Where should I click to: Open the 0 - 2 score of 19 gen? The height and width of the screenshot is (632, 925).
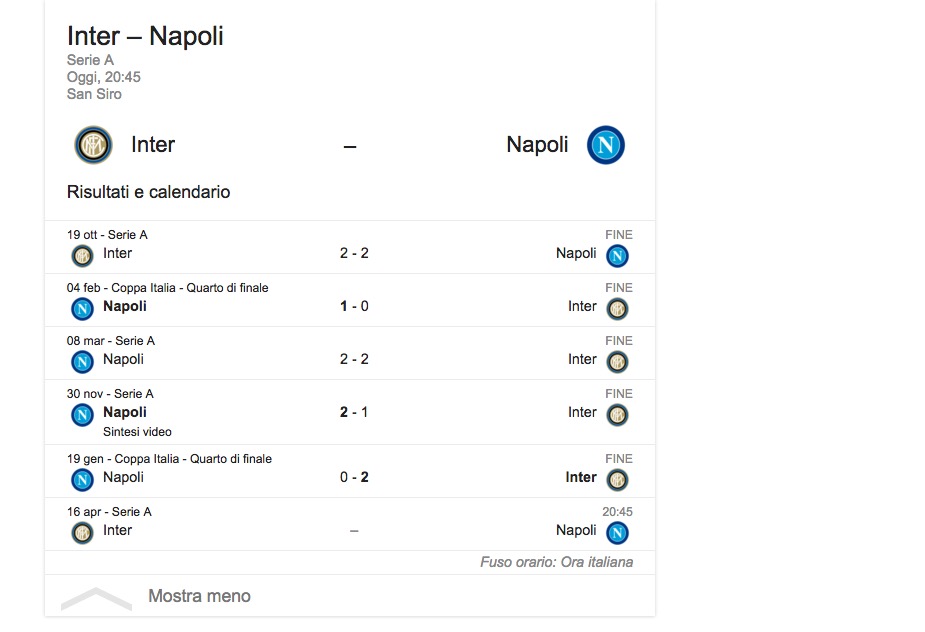(x=354, y=477)
